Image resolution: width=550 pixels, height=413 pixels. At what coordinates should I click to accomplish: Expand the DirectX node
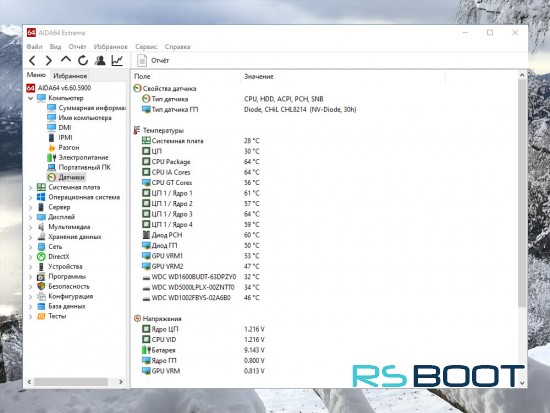31,257
